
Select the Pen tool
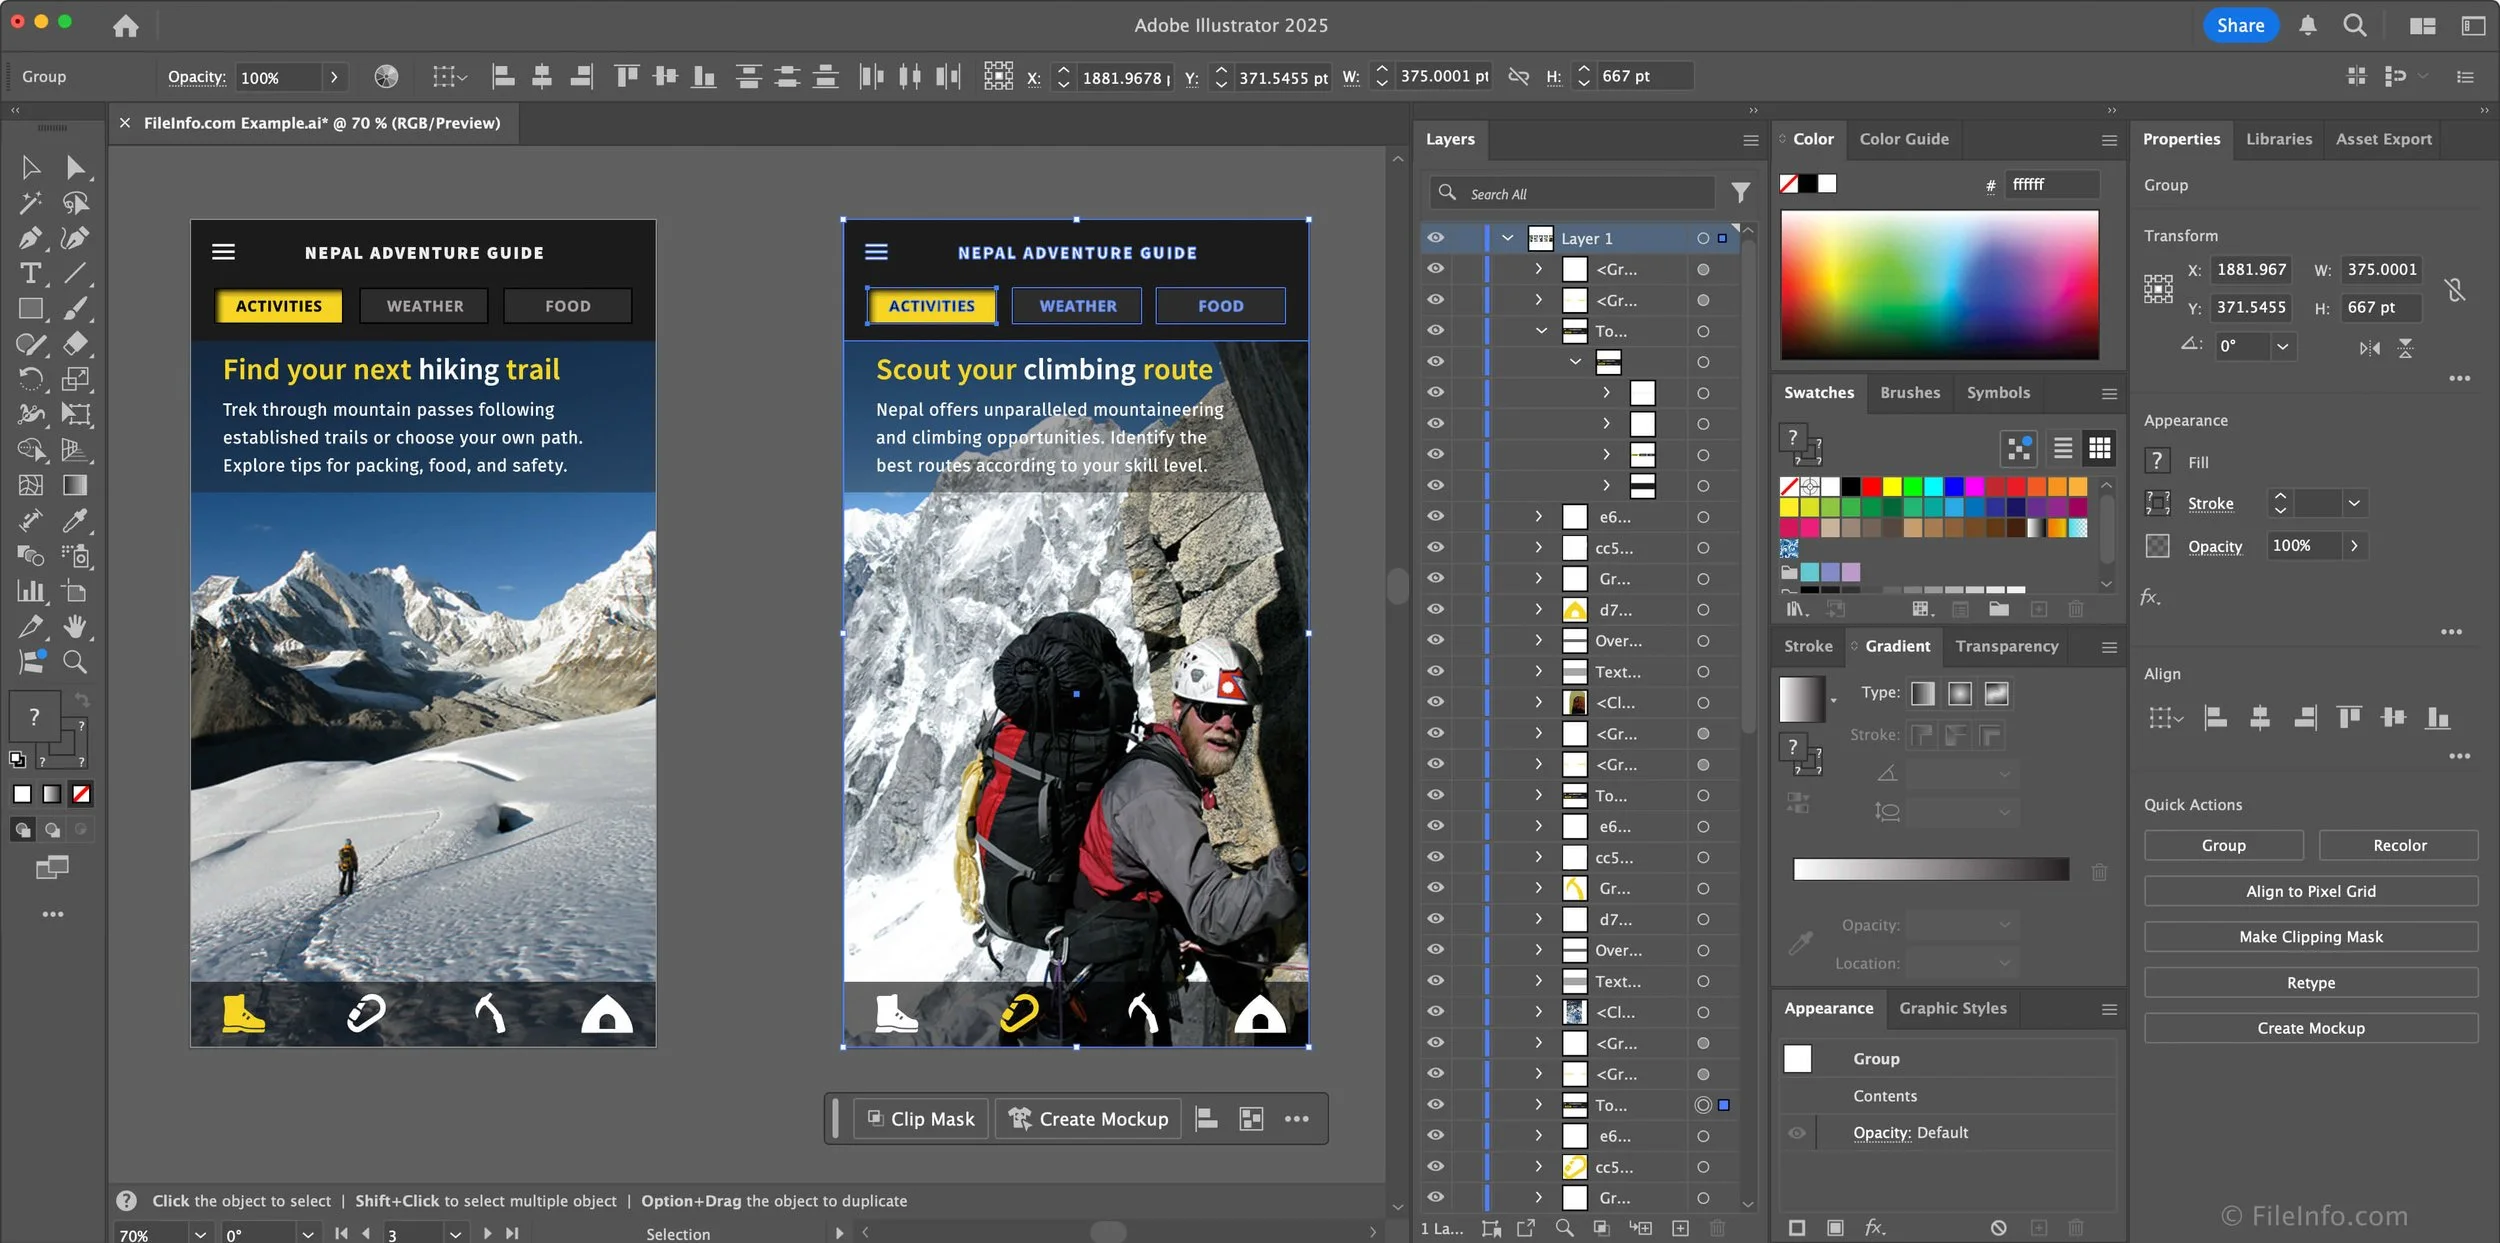30,238
